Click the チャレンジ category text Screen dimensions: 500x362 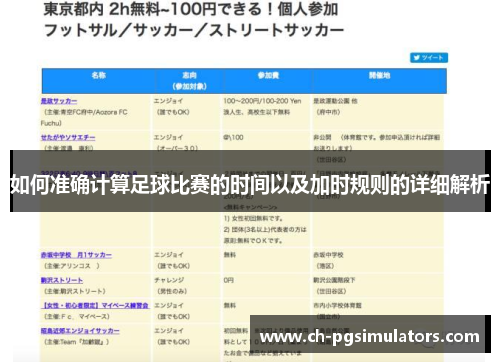(169, 280)
